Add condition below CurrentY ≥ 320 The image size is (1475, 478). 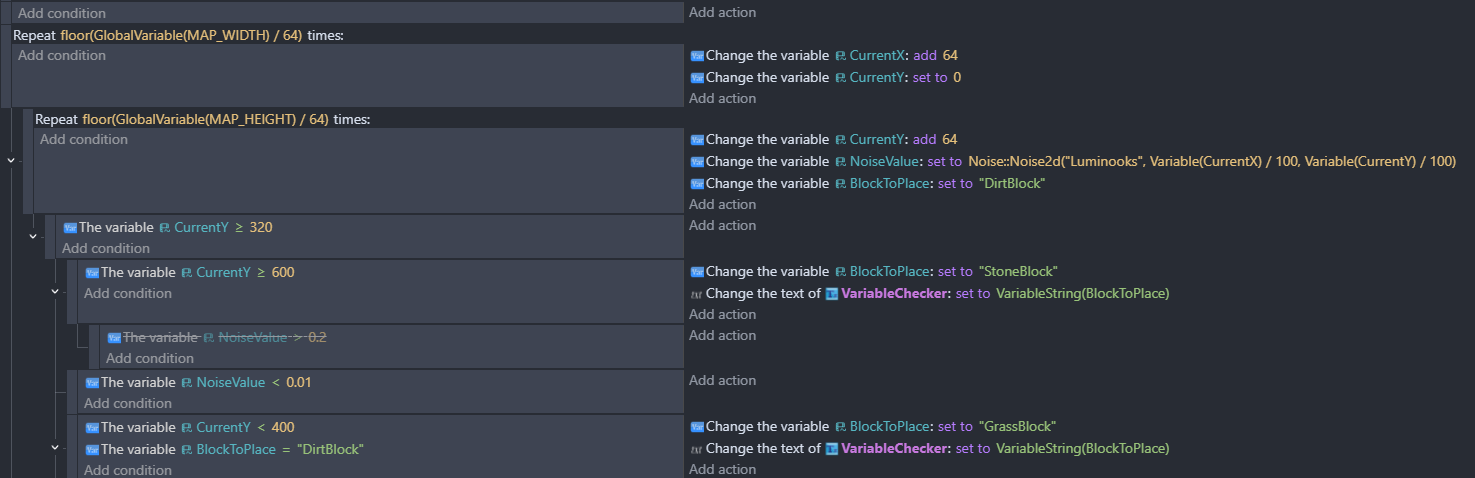[106, 248]
